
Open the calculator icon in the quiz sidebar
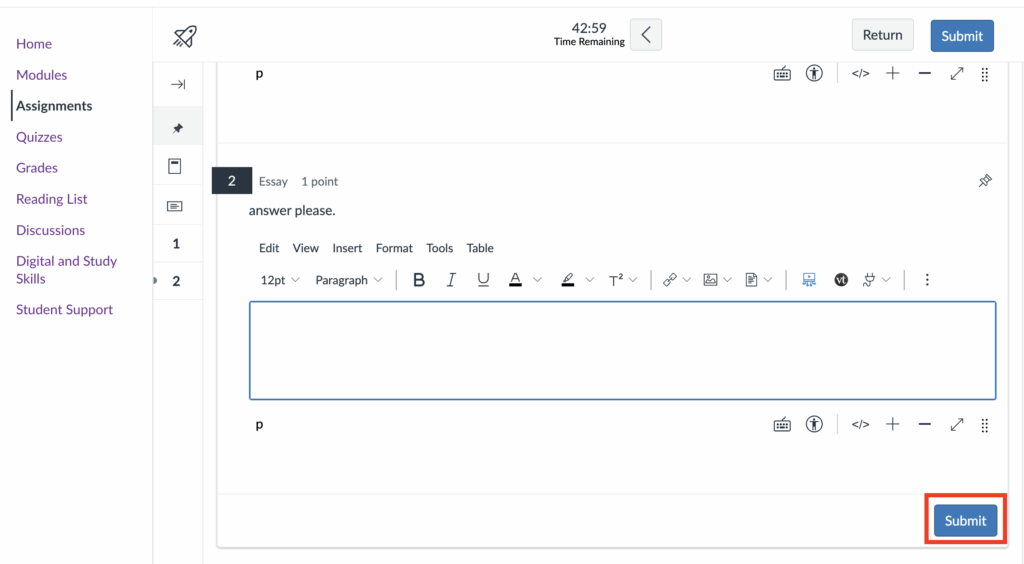[x=175, y=167]
